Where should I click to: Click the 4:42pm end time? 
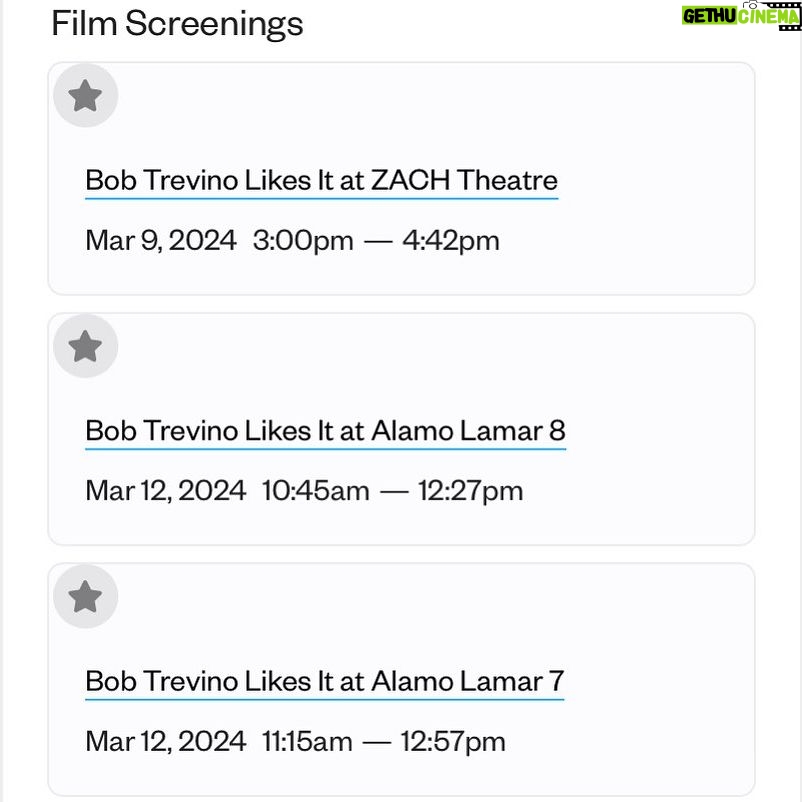click(x=451, y=241)
